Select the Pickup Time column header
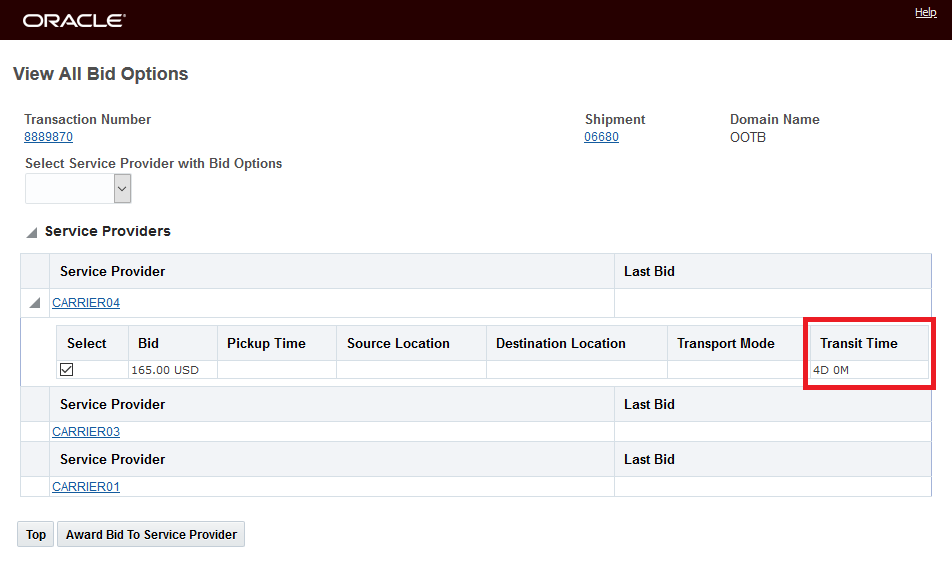Viewport: 952px width, 562px height. tap(266, 343)
